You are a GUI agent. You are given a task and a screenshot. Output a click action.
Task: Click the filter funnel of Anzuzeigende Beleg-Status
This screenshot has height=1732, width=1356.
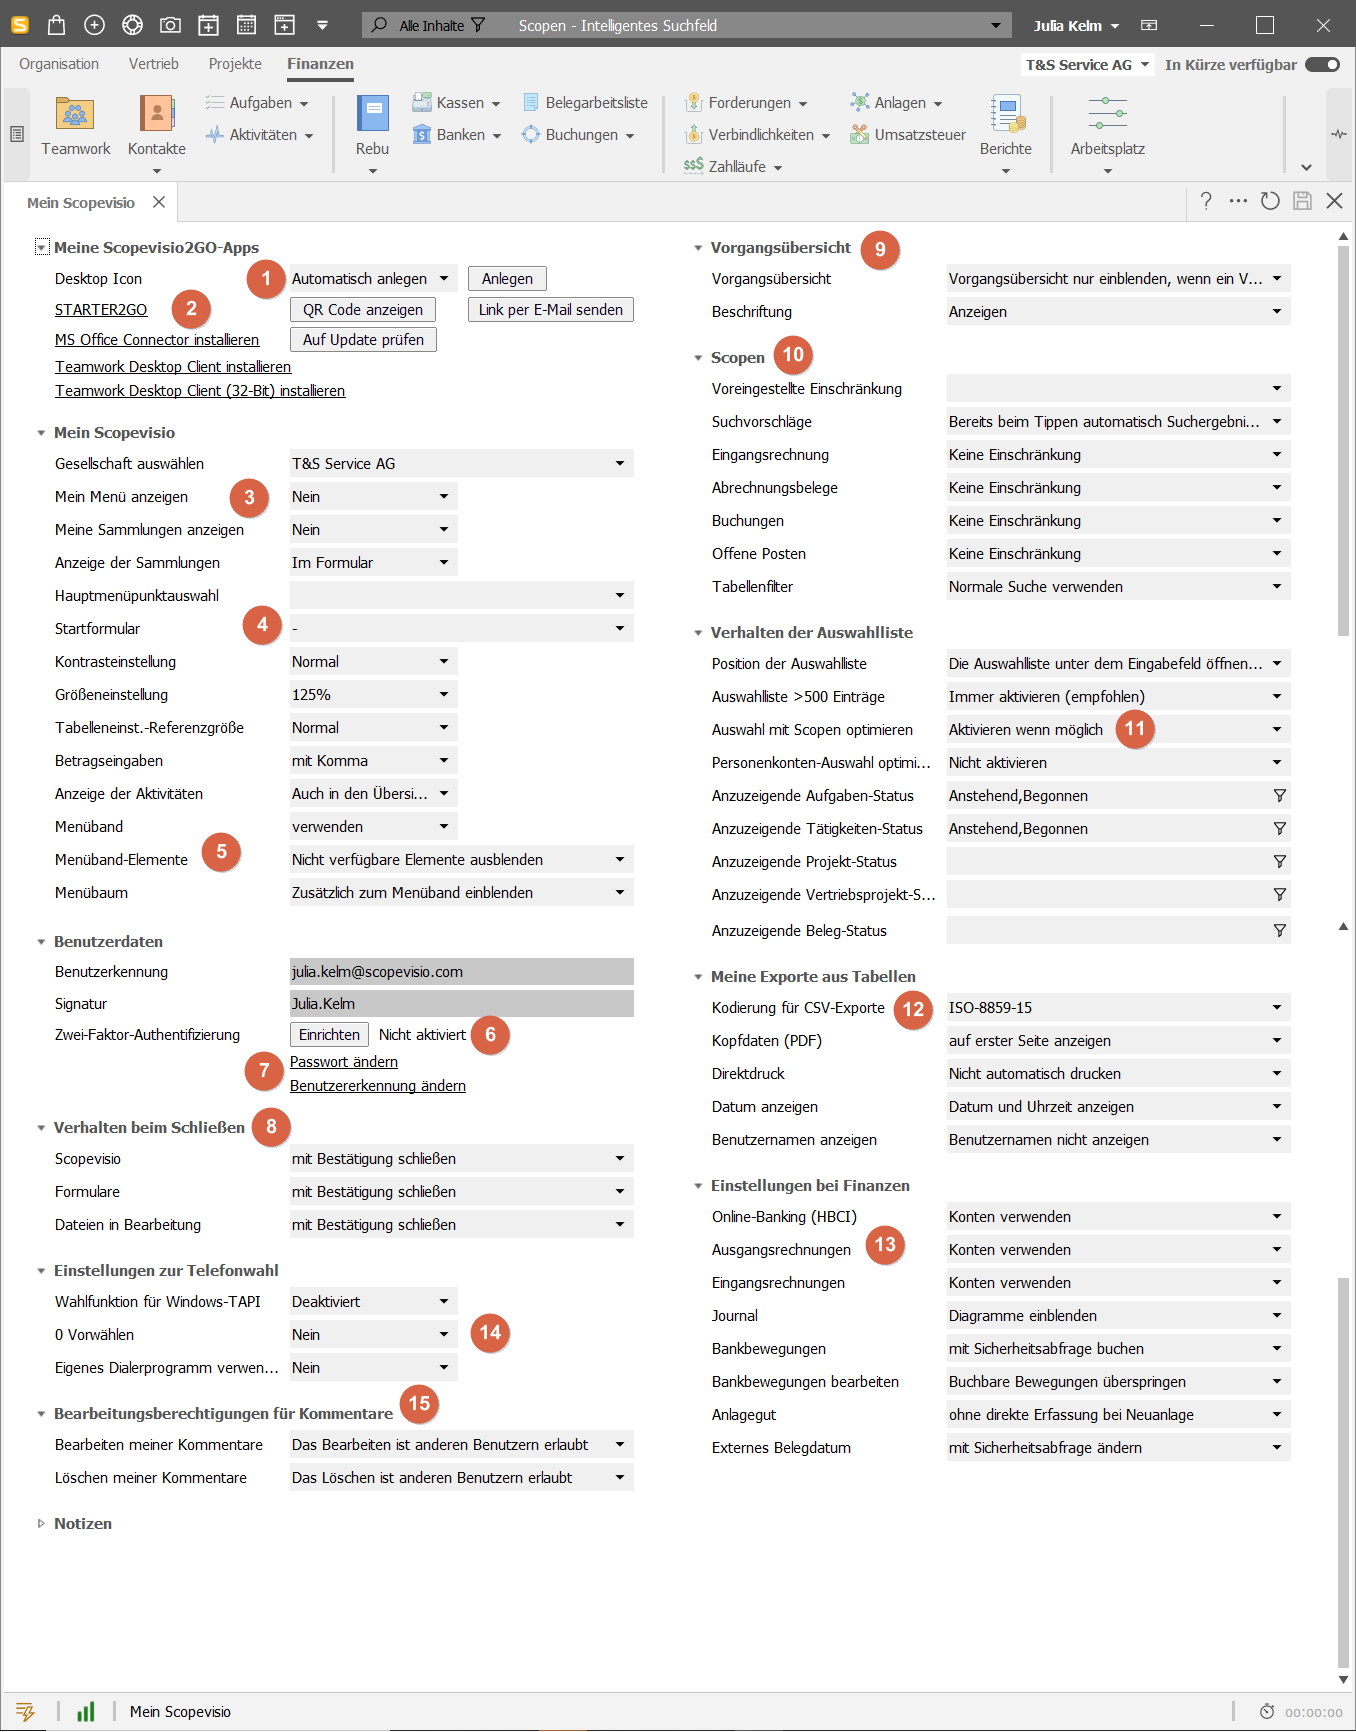click(x=1279, y=931)
